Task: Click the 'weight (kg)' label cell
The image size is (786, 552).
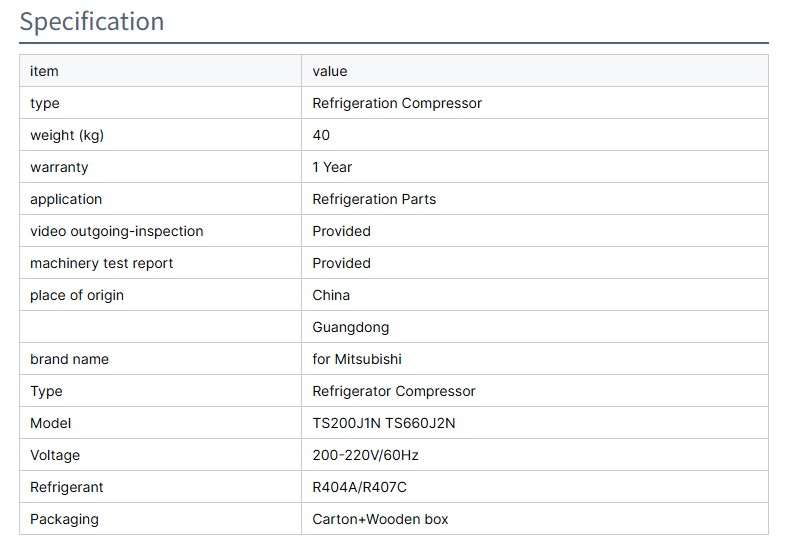Action: (67, 135)
